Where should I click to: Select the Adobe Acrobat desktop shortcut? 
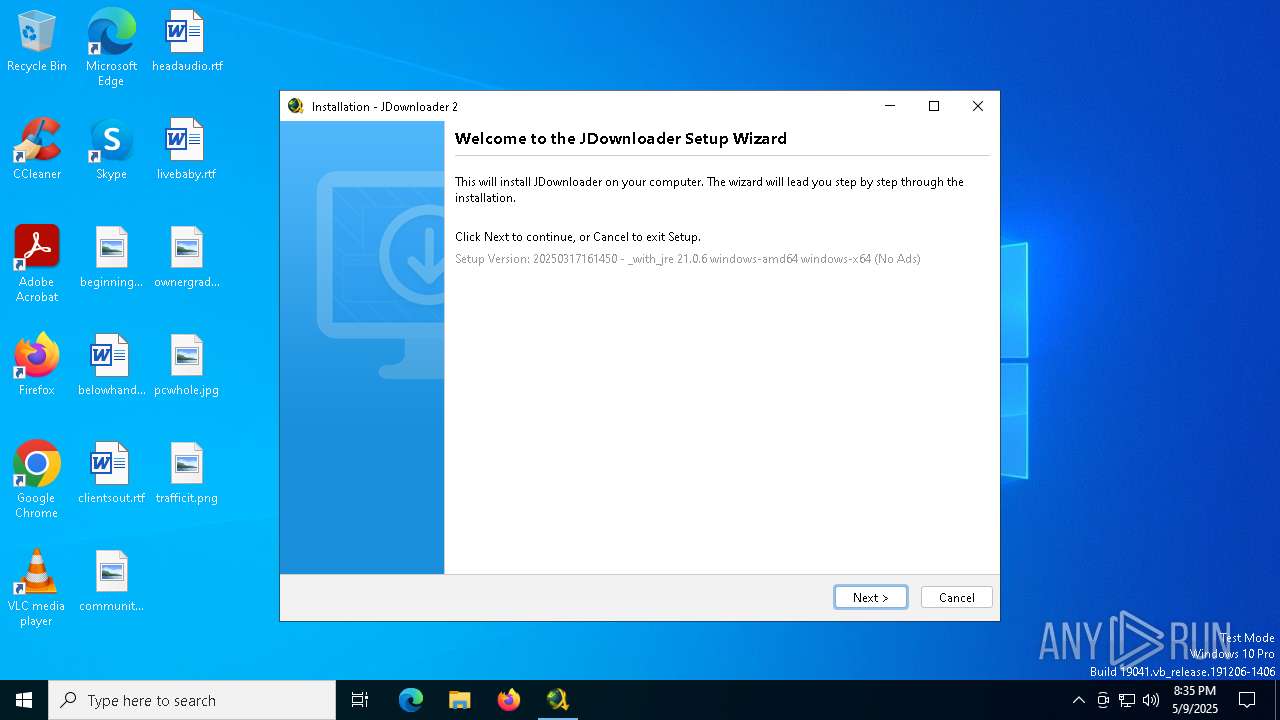tap(37, 264)
